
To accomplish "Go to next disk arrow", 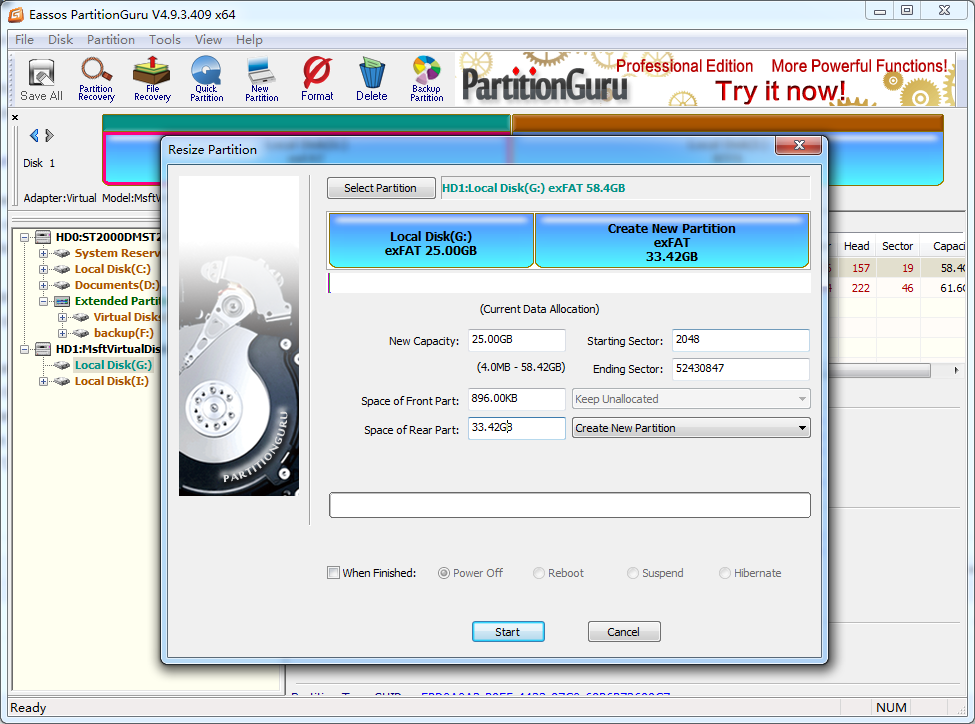I will pyautogui.click(x=50, y=135).
